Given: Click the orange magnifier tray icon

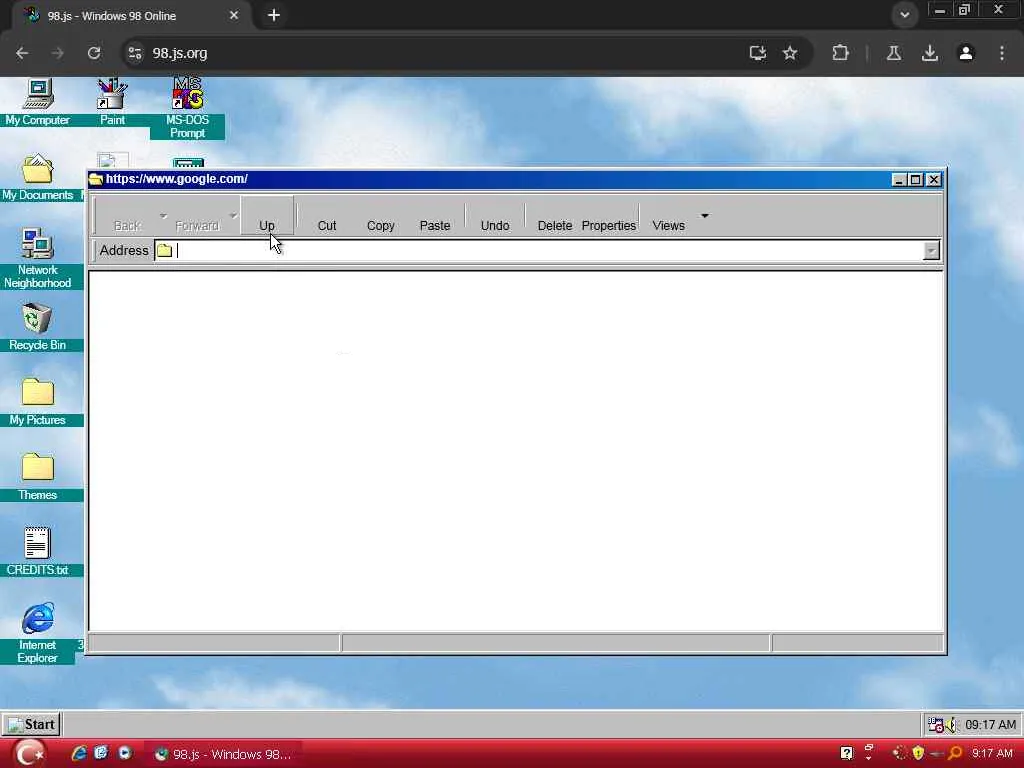Looking at the screenshot, I should coord(955,754).
